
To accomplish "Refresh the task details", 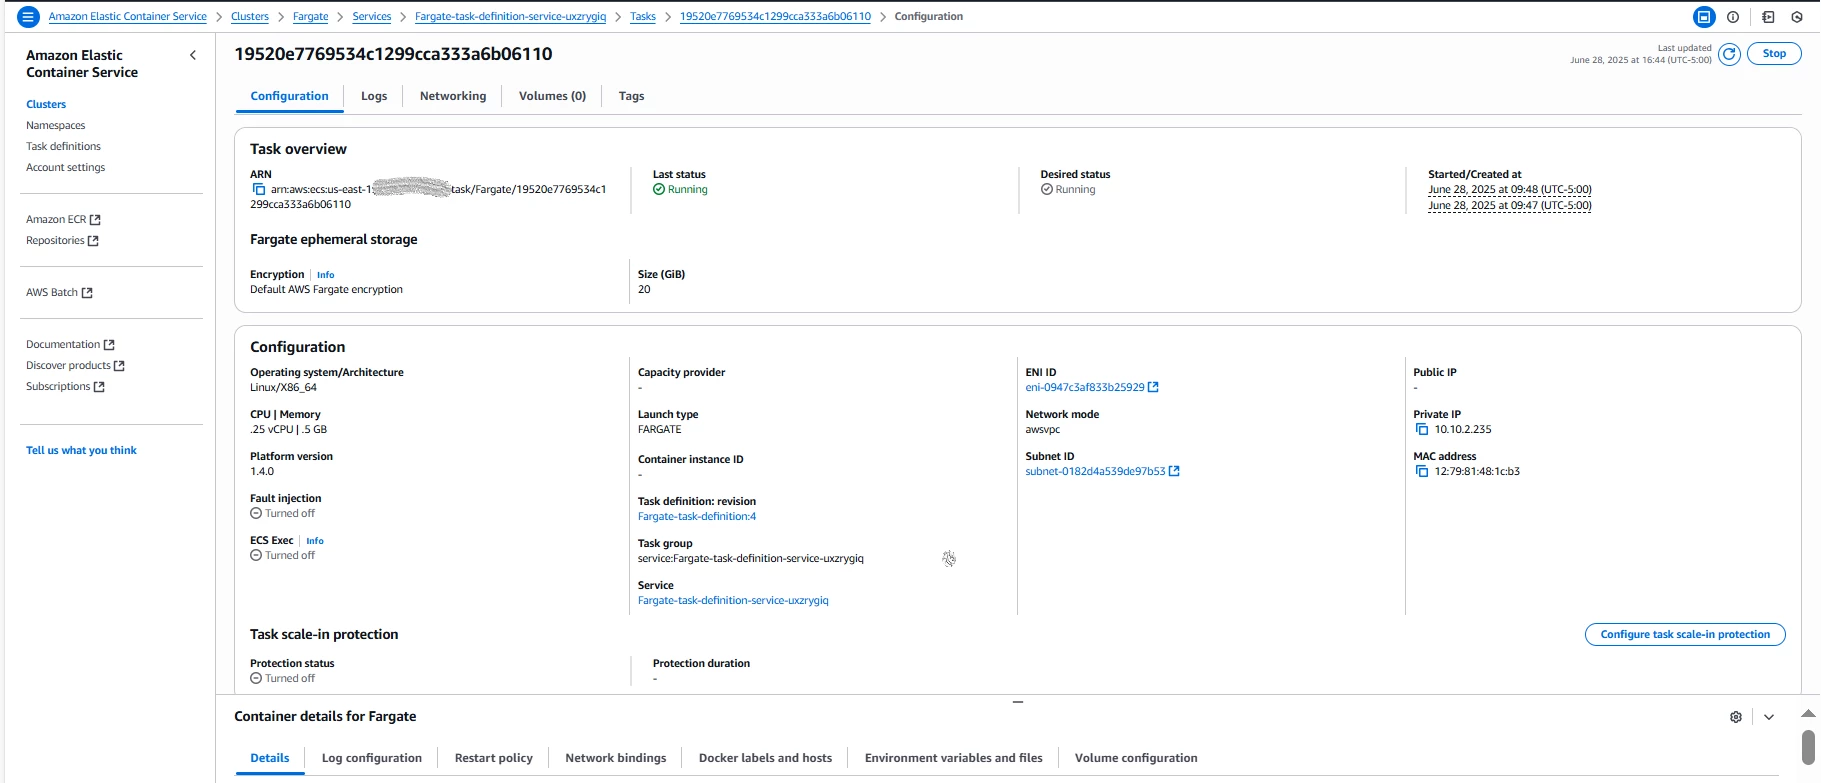I will tap(1730, 54).
